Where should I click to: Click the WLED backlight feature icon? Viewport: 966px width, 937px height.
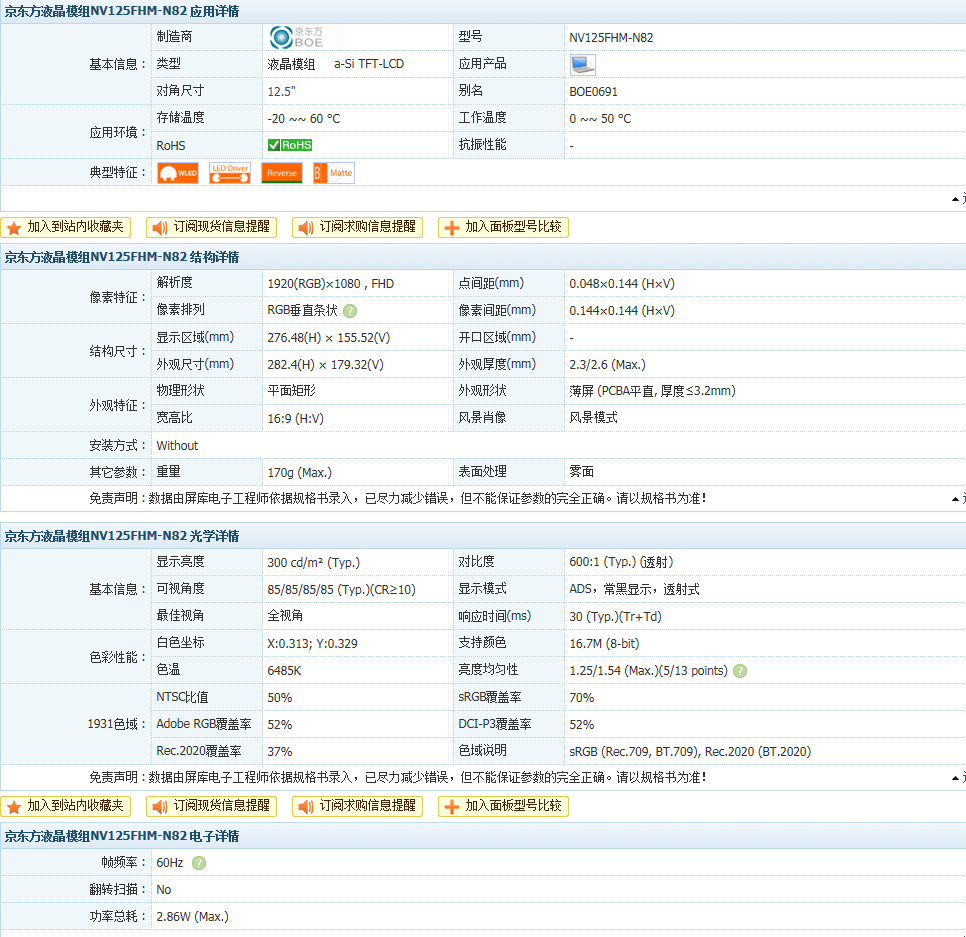[x=178, y=173]
